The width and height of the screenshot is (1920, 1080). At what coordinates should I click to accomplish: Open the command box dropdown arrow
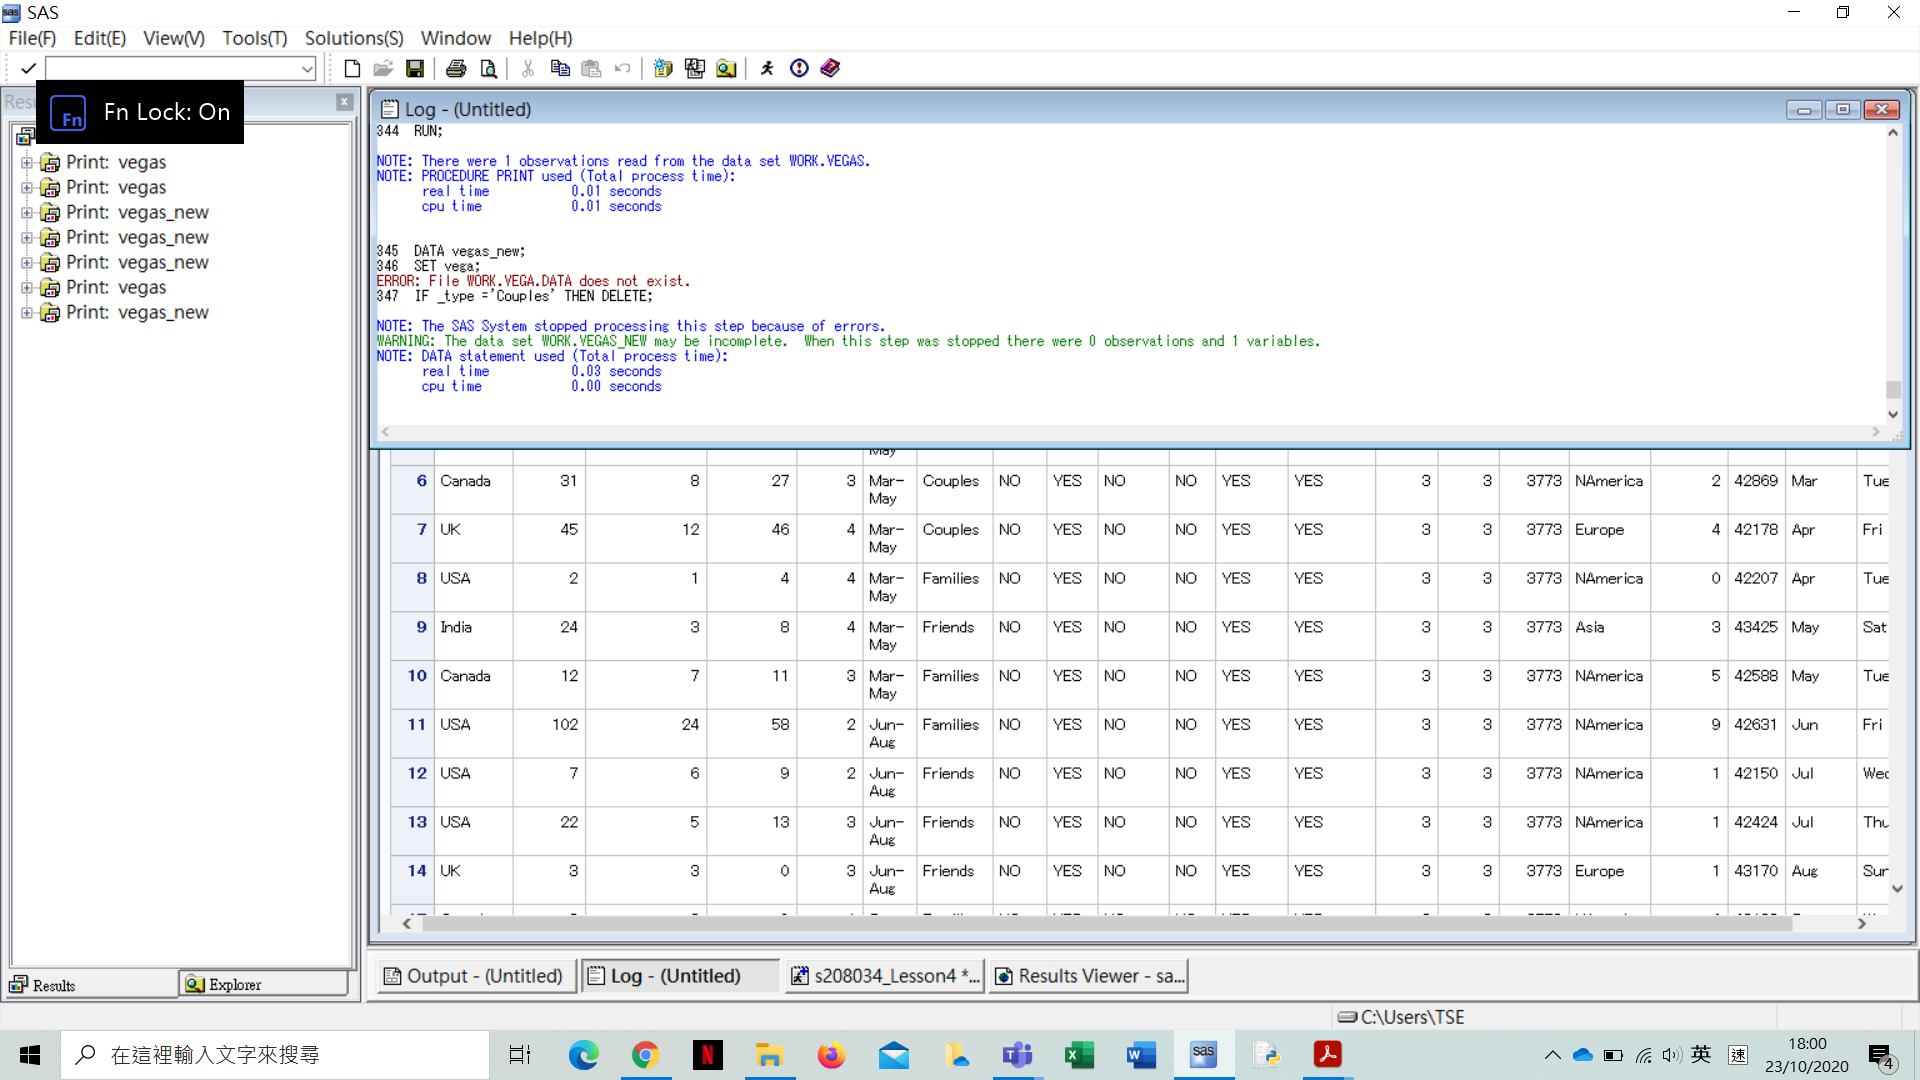point(307,68)
